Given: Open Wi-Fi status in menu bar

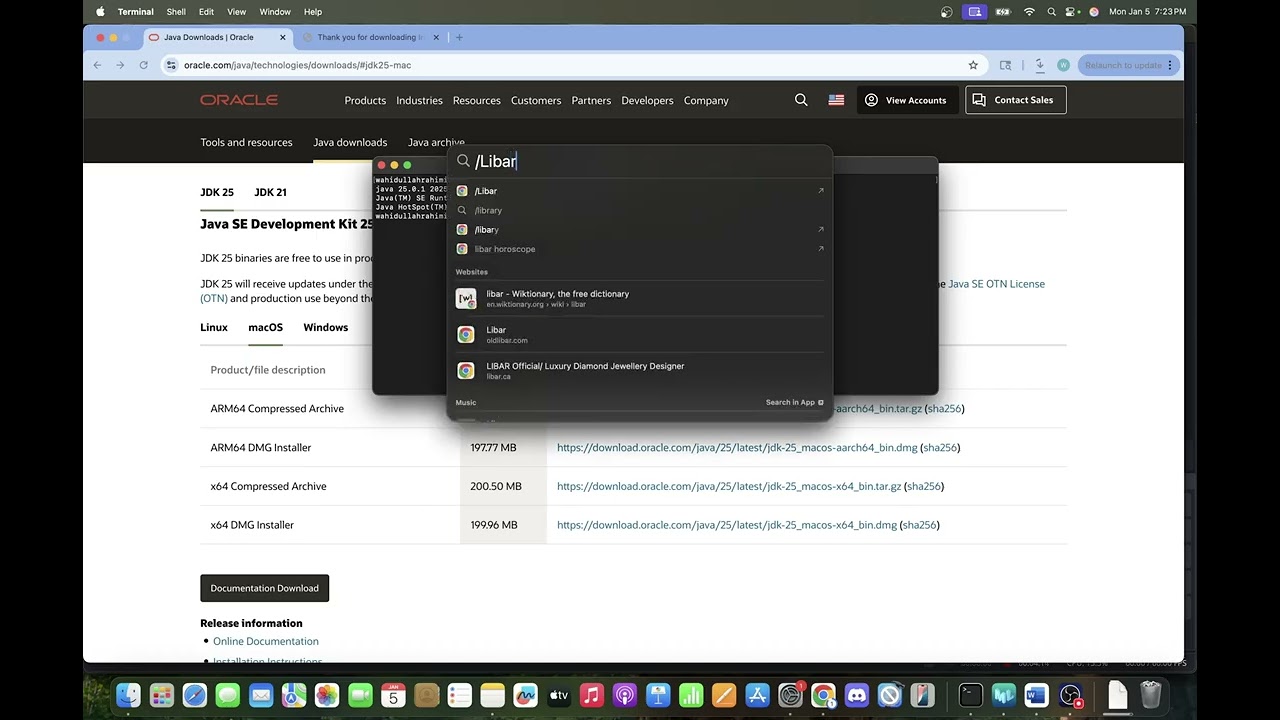Looking at the screenshot, I should point(1029,12).
